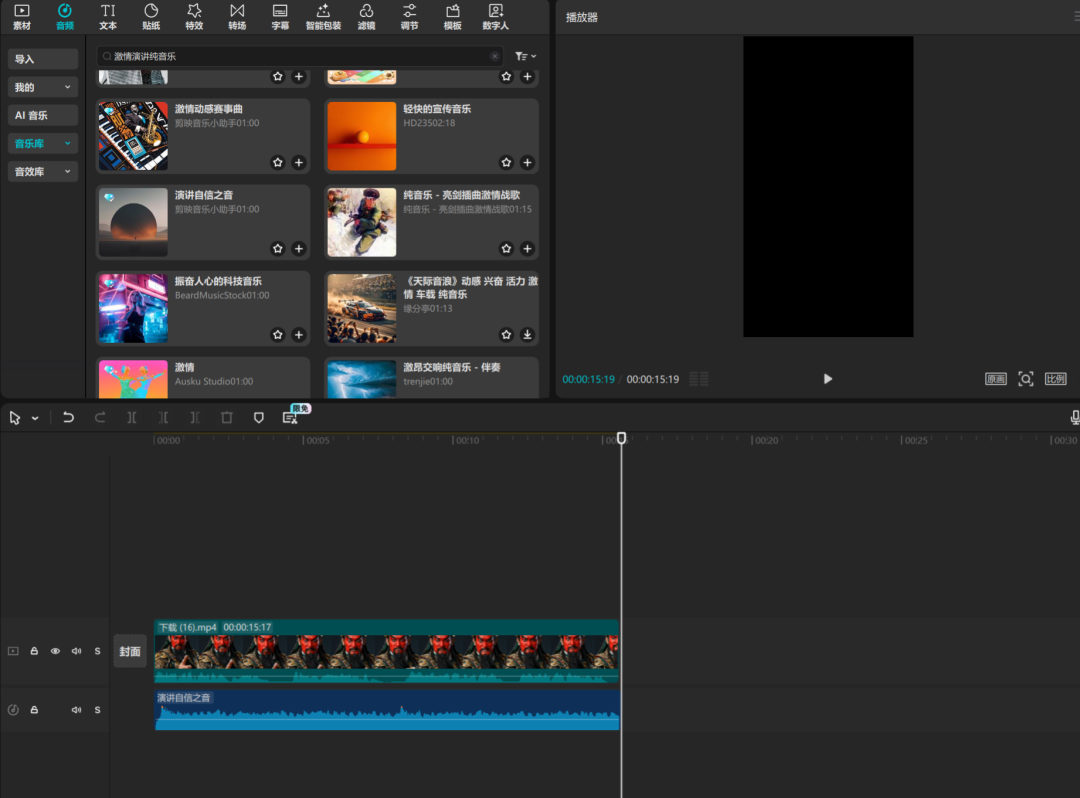
Task: Favorite the 演讲自信之音 track with star icon
Action: (278, 249)
